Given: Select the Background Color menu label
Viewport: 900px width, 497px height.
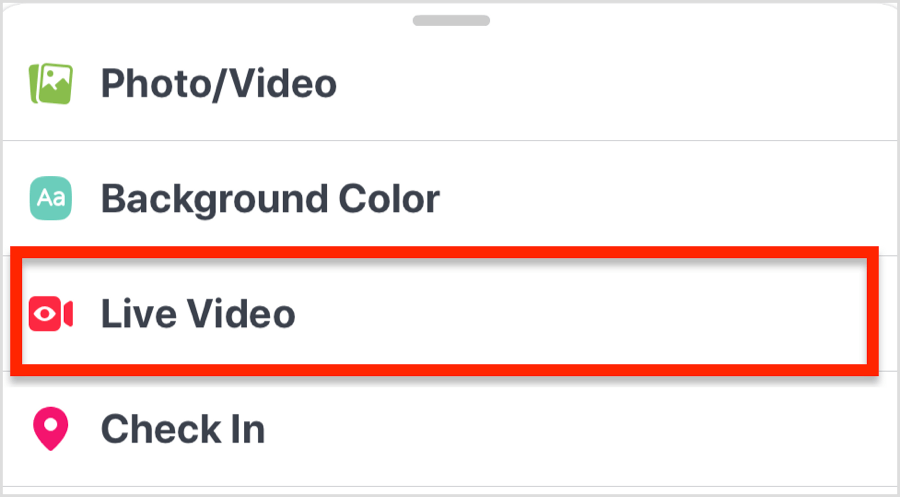Looking at the screenshot, I should click(270, 199).
